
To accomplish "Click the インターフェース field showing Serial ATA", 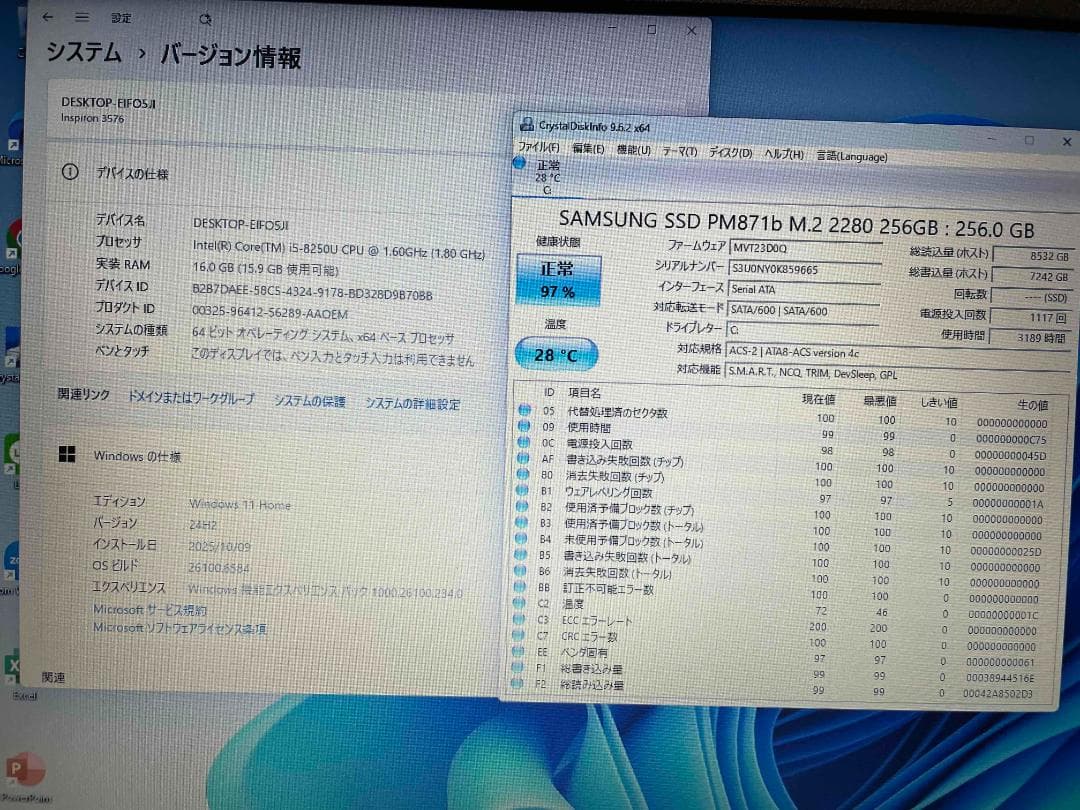I will pos(804,290).
